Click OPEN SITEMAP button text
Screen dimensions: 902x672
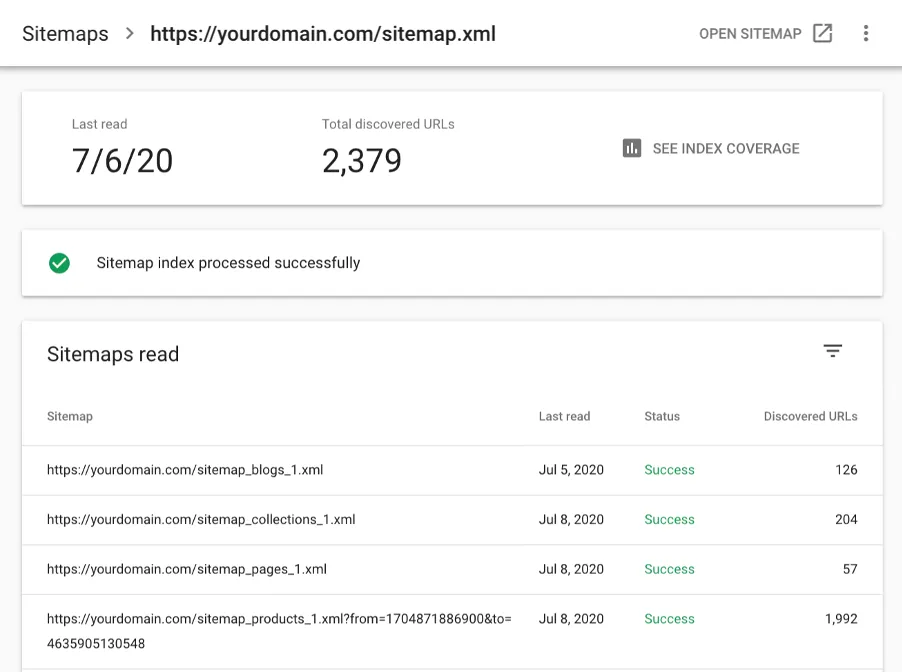point(750,34)
